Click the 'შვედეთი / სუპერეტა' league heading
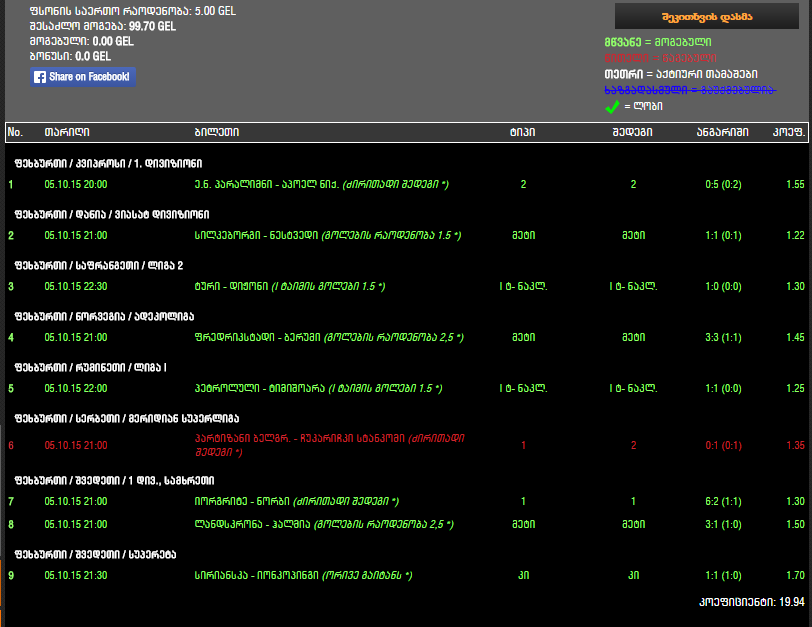 click(x=95, y=555)
